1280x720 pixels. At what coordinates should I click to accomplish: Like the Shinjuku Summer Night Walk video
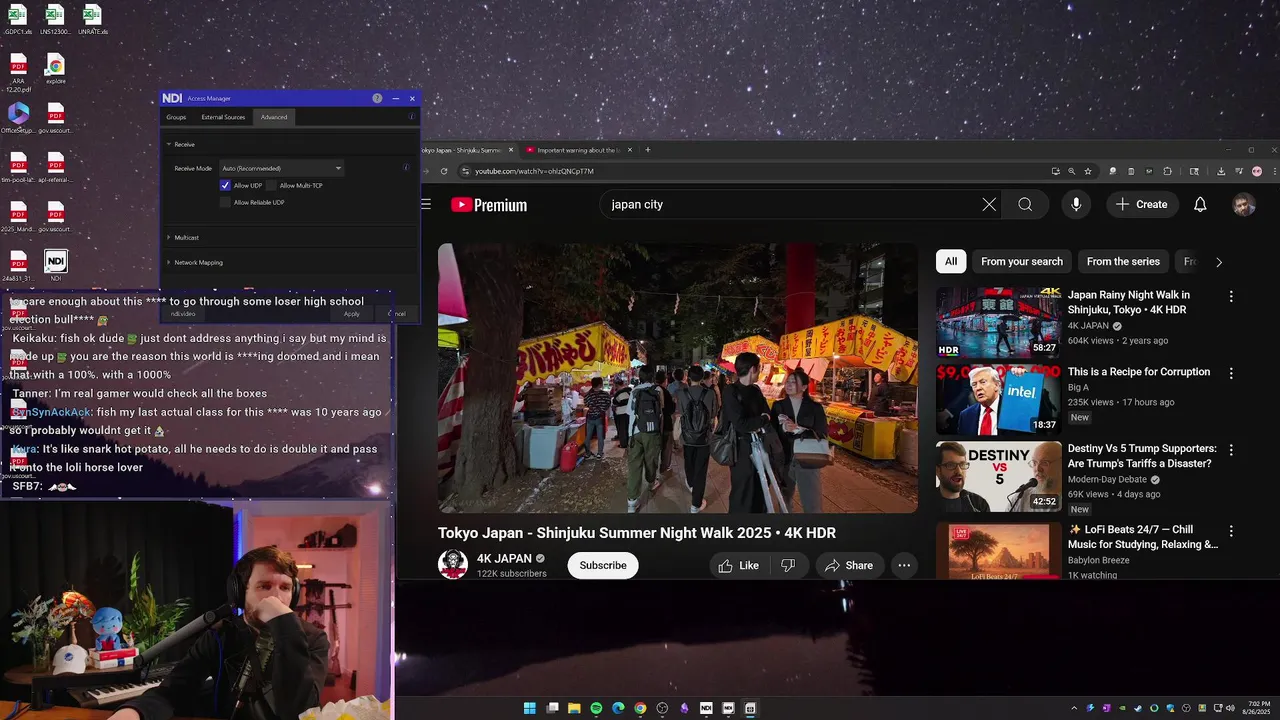[x=738, y=565]
